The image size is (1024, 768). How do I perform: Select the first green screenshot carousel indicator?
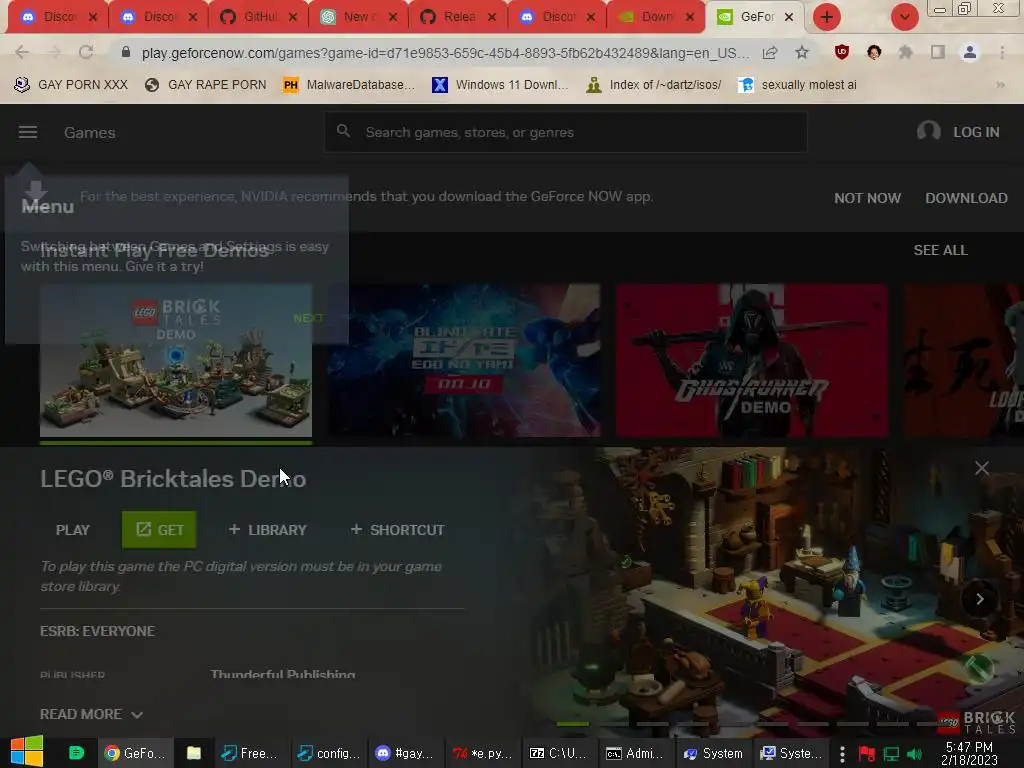[x=572, y=724]
